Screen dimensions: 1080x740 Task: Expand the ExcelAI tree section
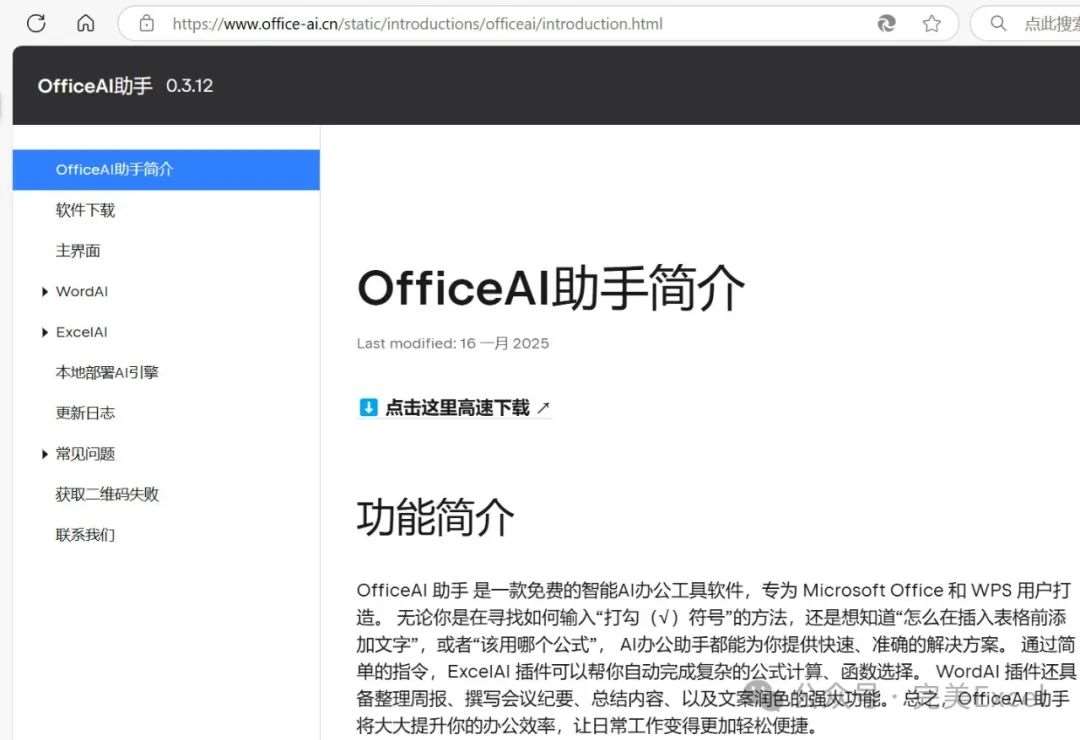(x=45, y=332)
